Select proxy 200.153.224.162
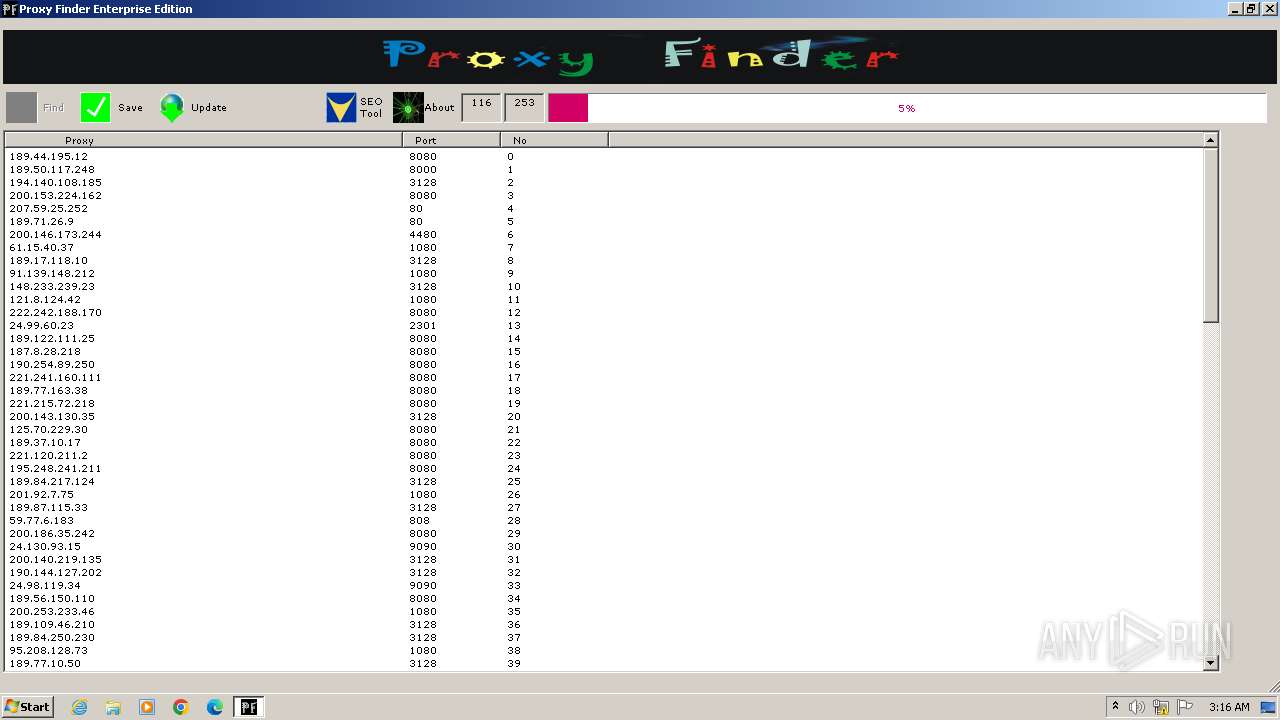This screenshot has width=1280, height=720. click(x=55, y=196)
